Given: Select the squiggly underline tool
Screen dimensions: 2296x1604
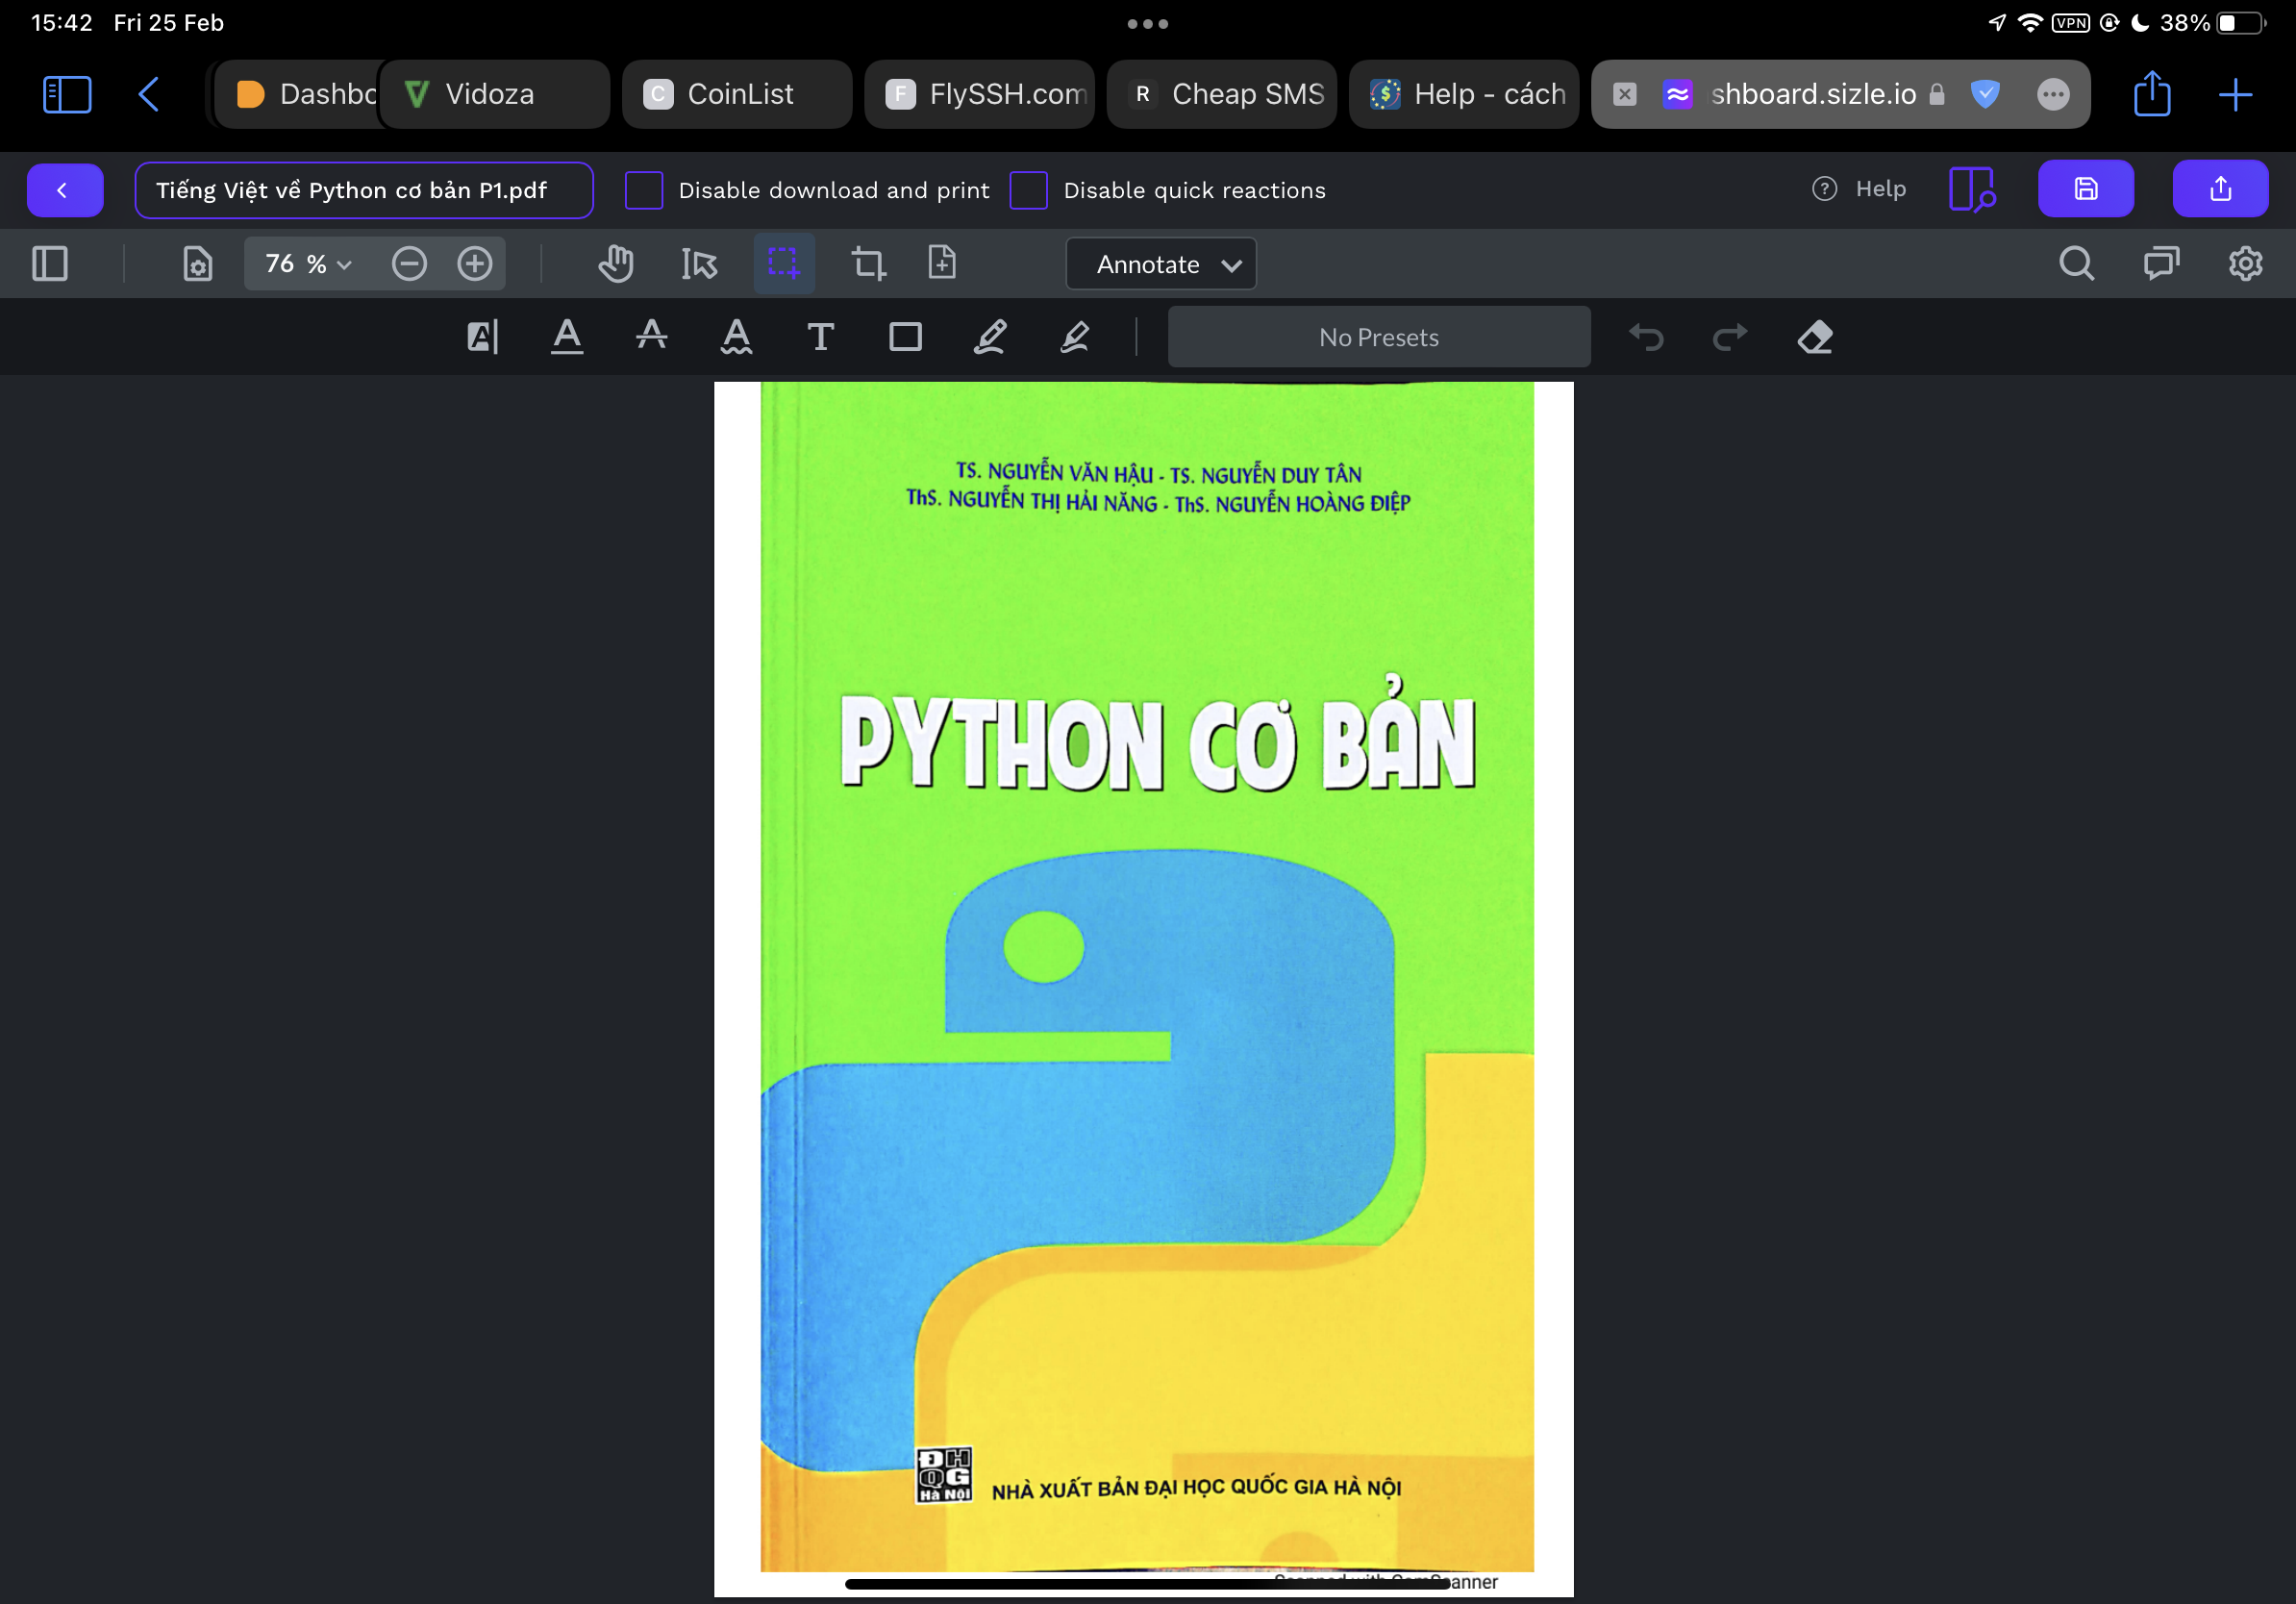Looking at the screenshot, I should click(737, 337).
